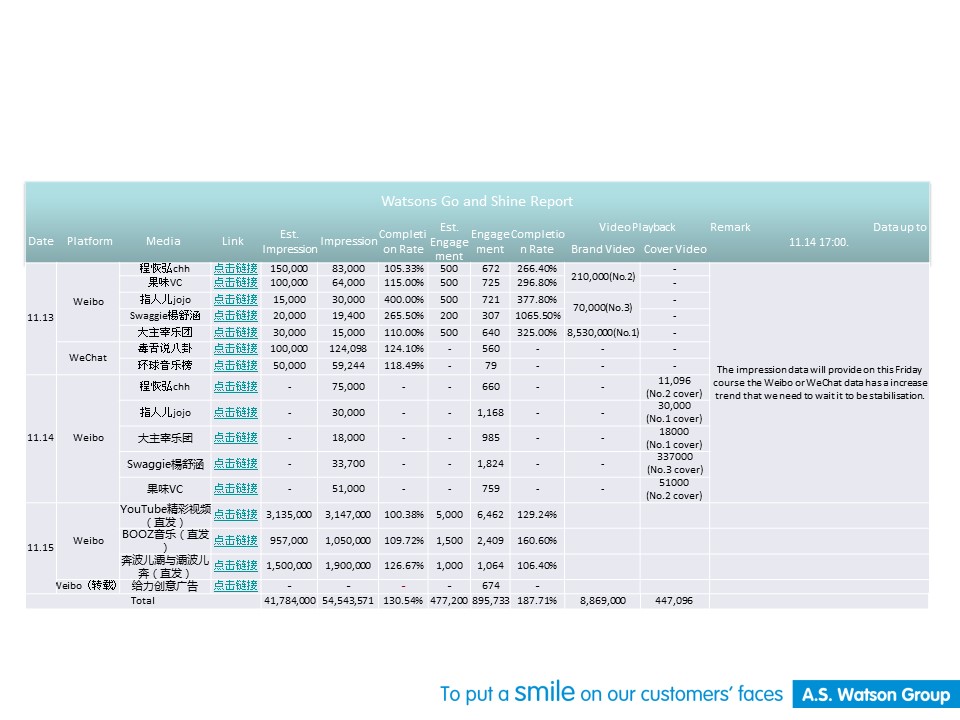960x720 pixels.
Task: Select the Watsons Go and Shine Report title
Action: point(477,201)
